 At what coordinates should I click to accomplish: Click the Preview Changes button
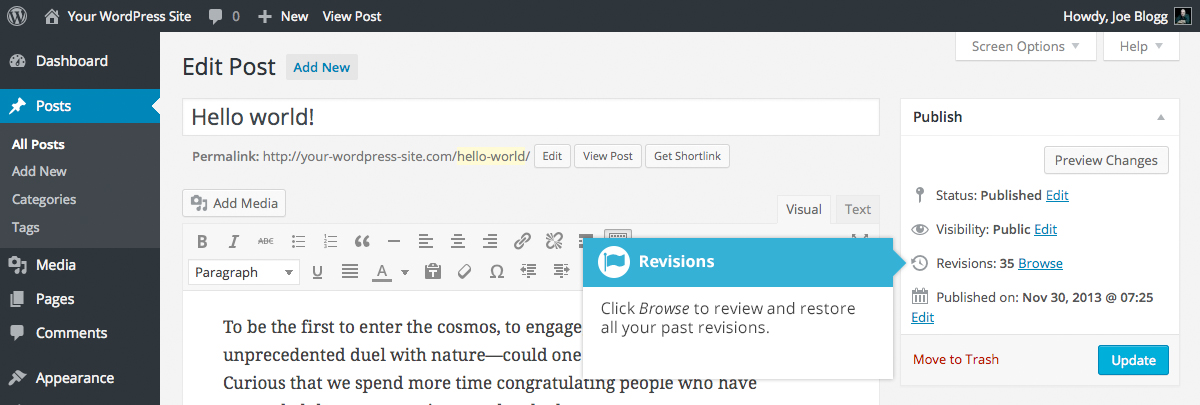tap(1106, 160)
